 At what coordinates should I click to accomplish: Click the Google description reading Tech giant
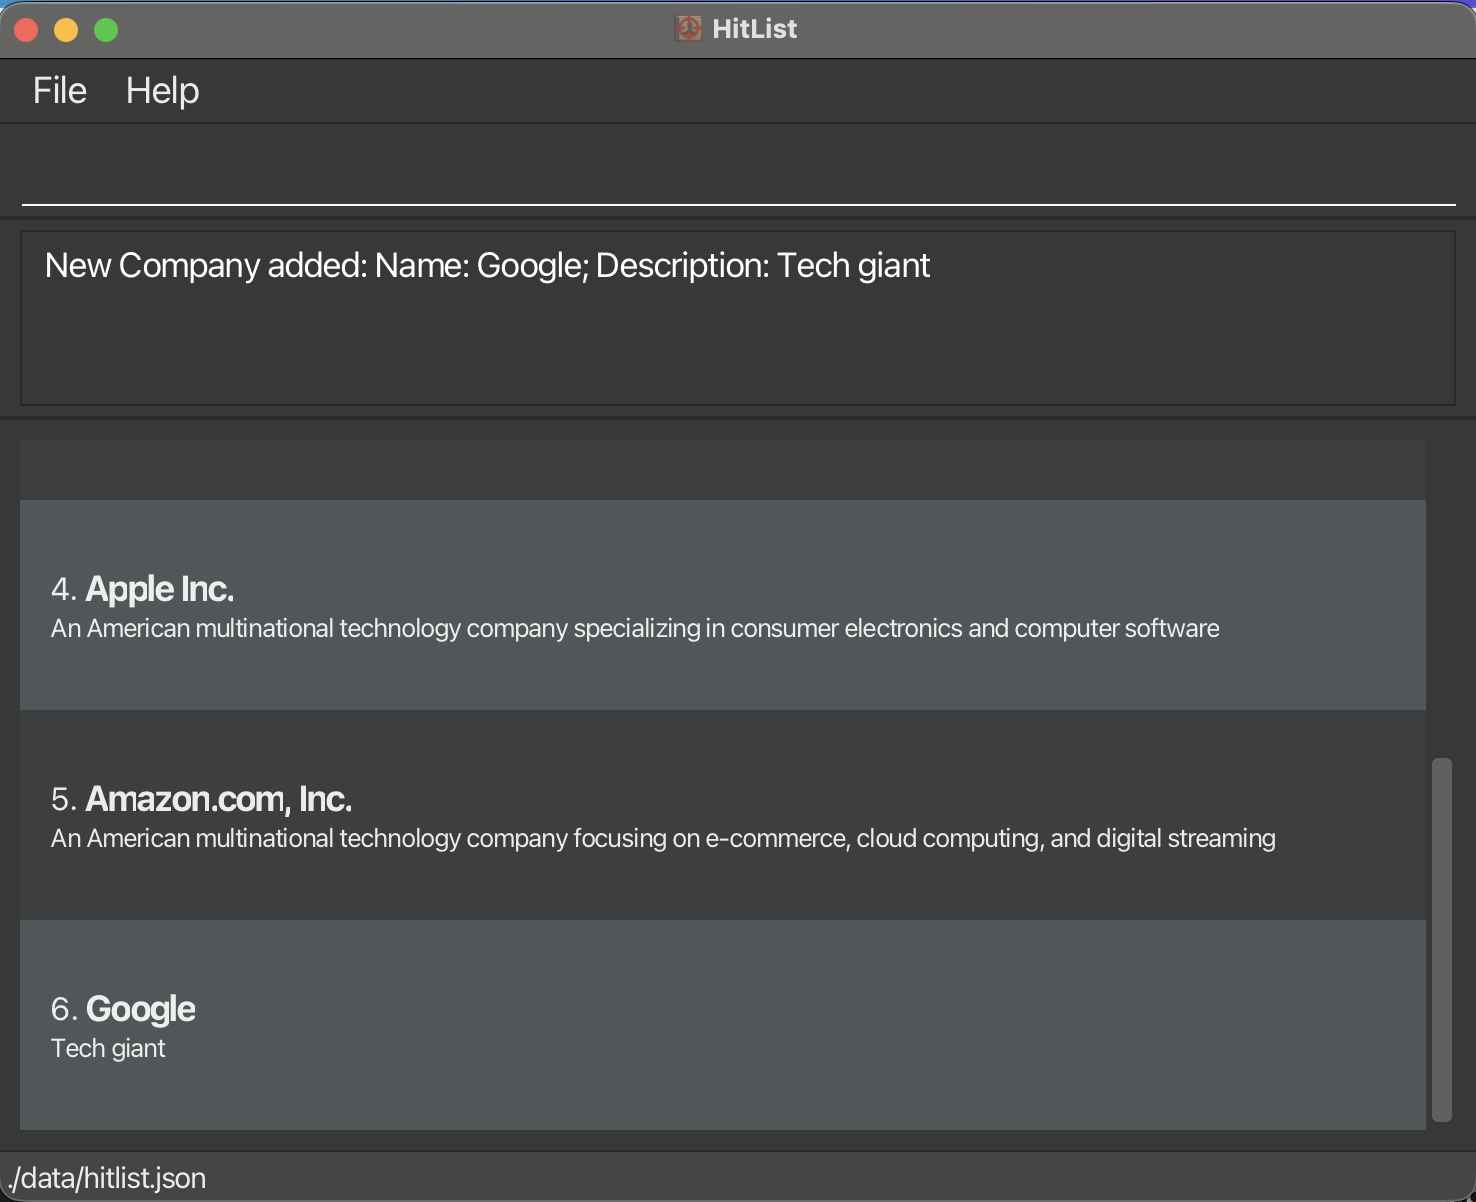point(108,1048)
